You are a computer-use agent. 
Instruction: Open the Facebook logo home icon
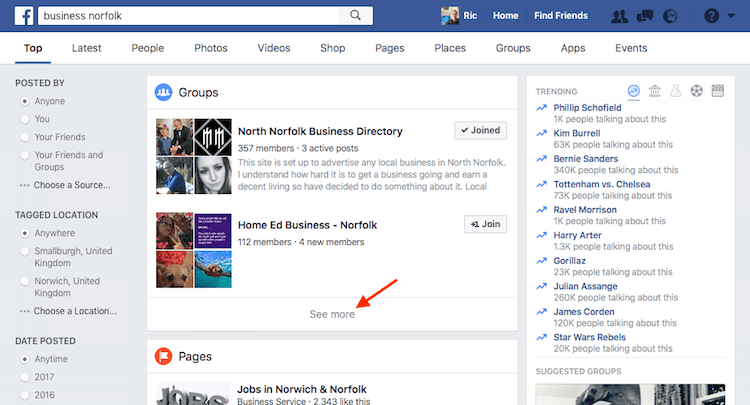[x=24, y=16]
